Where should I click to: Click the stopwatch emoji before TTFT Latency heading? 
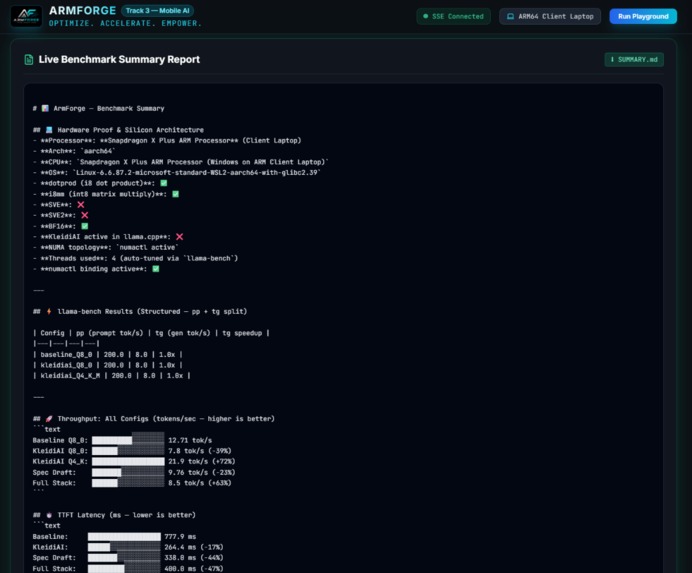[x=49, y=515]
